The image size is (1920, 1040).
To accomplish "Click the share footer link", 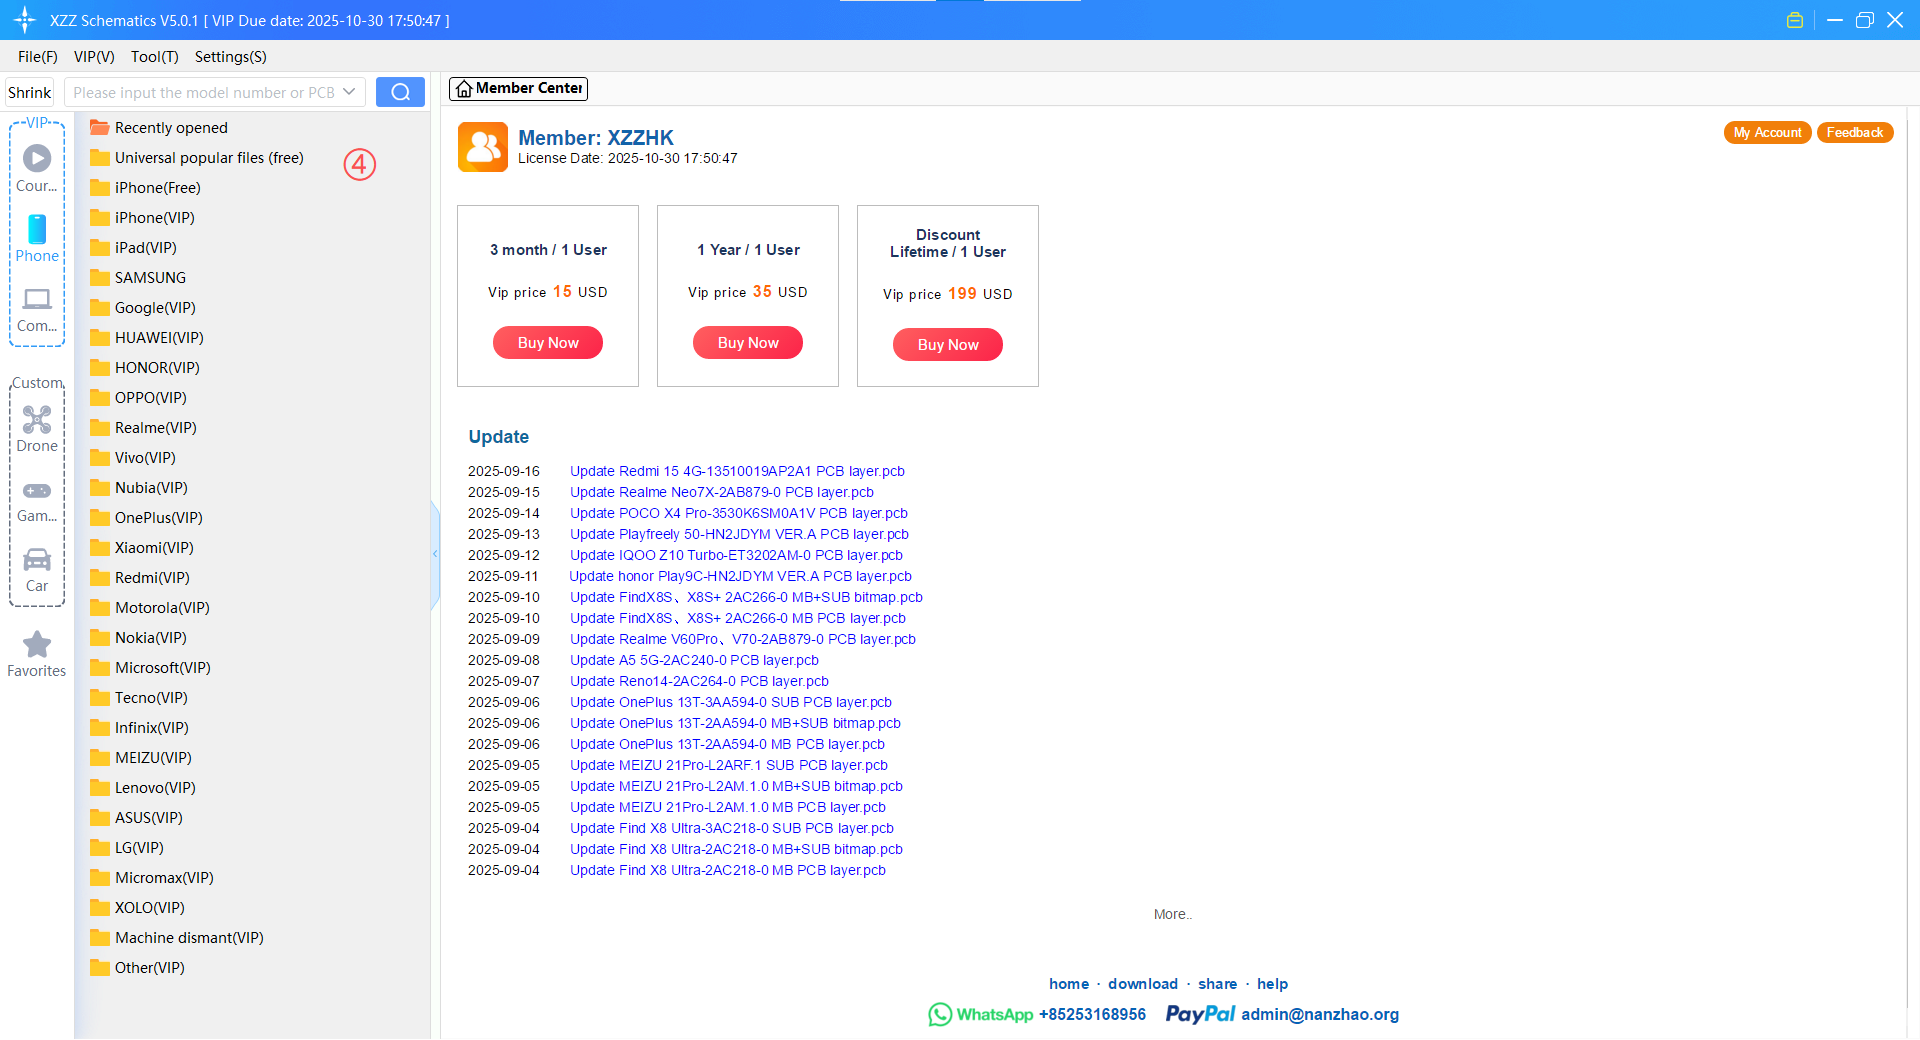I will pyautogui.click(x=1217, y=984).
